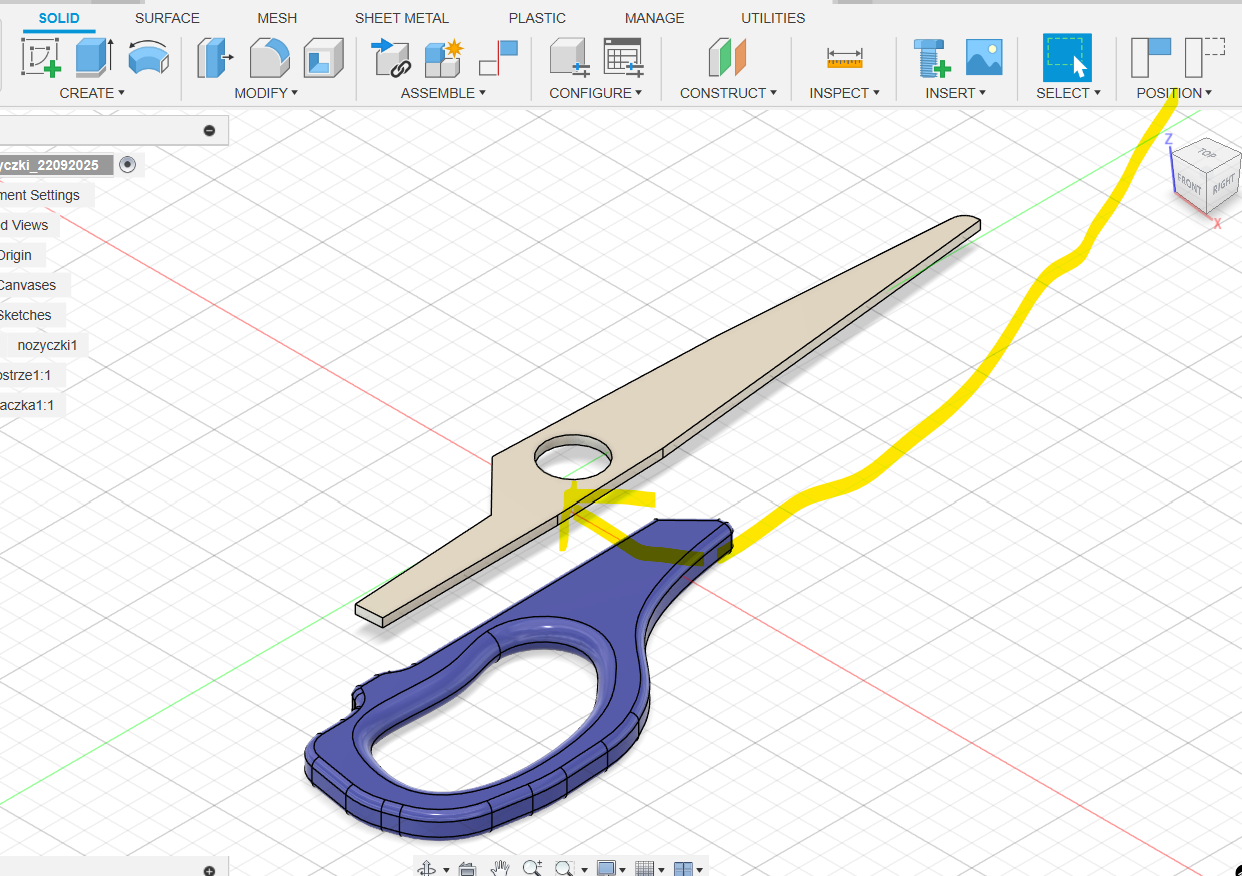Collapse the browser panel minus button
1242x876 pixels.
[209, 130]
